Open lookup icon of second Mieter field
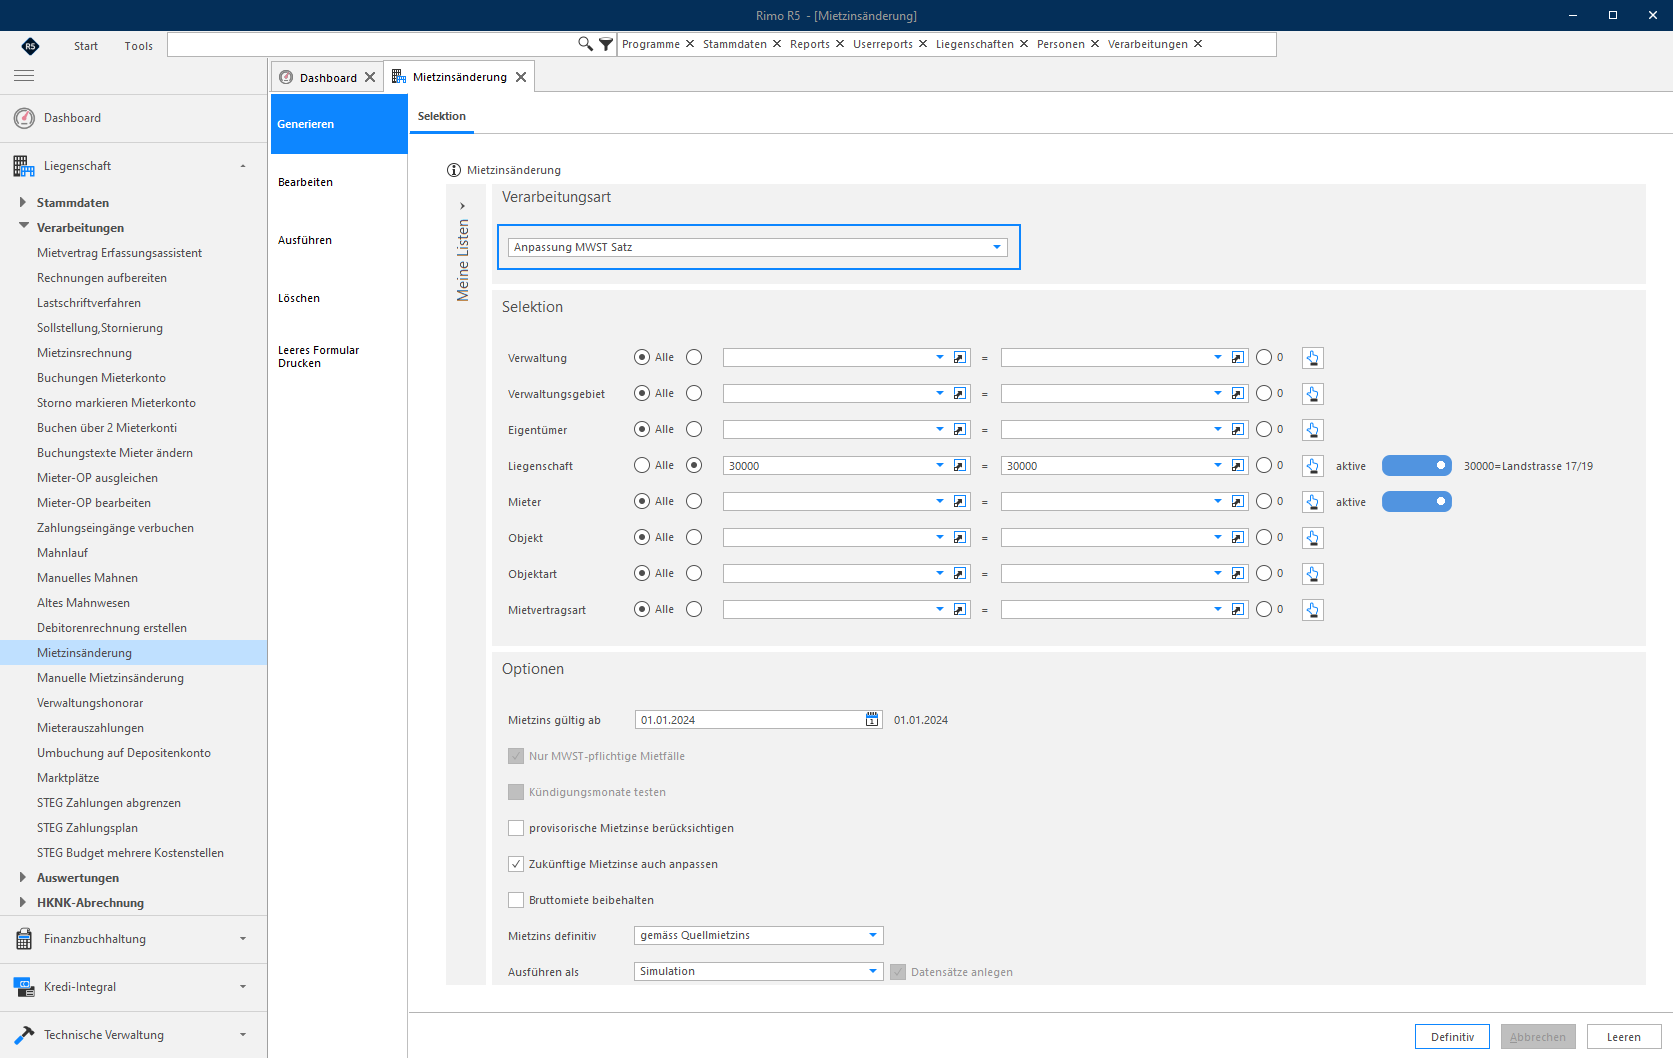The width and height of the screenshot is (1673, 1058). (1238, 502)
